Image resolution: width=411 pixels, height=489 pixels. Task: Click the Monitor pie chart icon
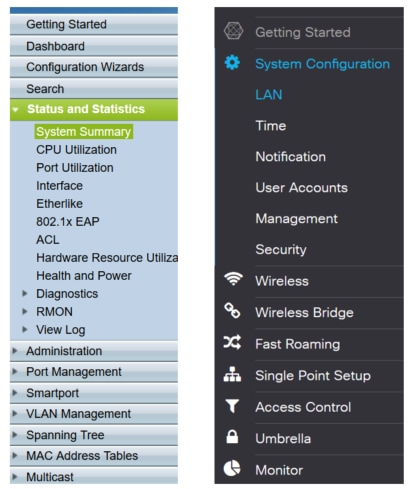pos(232,468)
